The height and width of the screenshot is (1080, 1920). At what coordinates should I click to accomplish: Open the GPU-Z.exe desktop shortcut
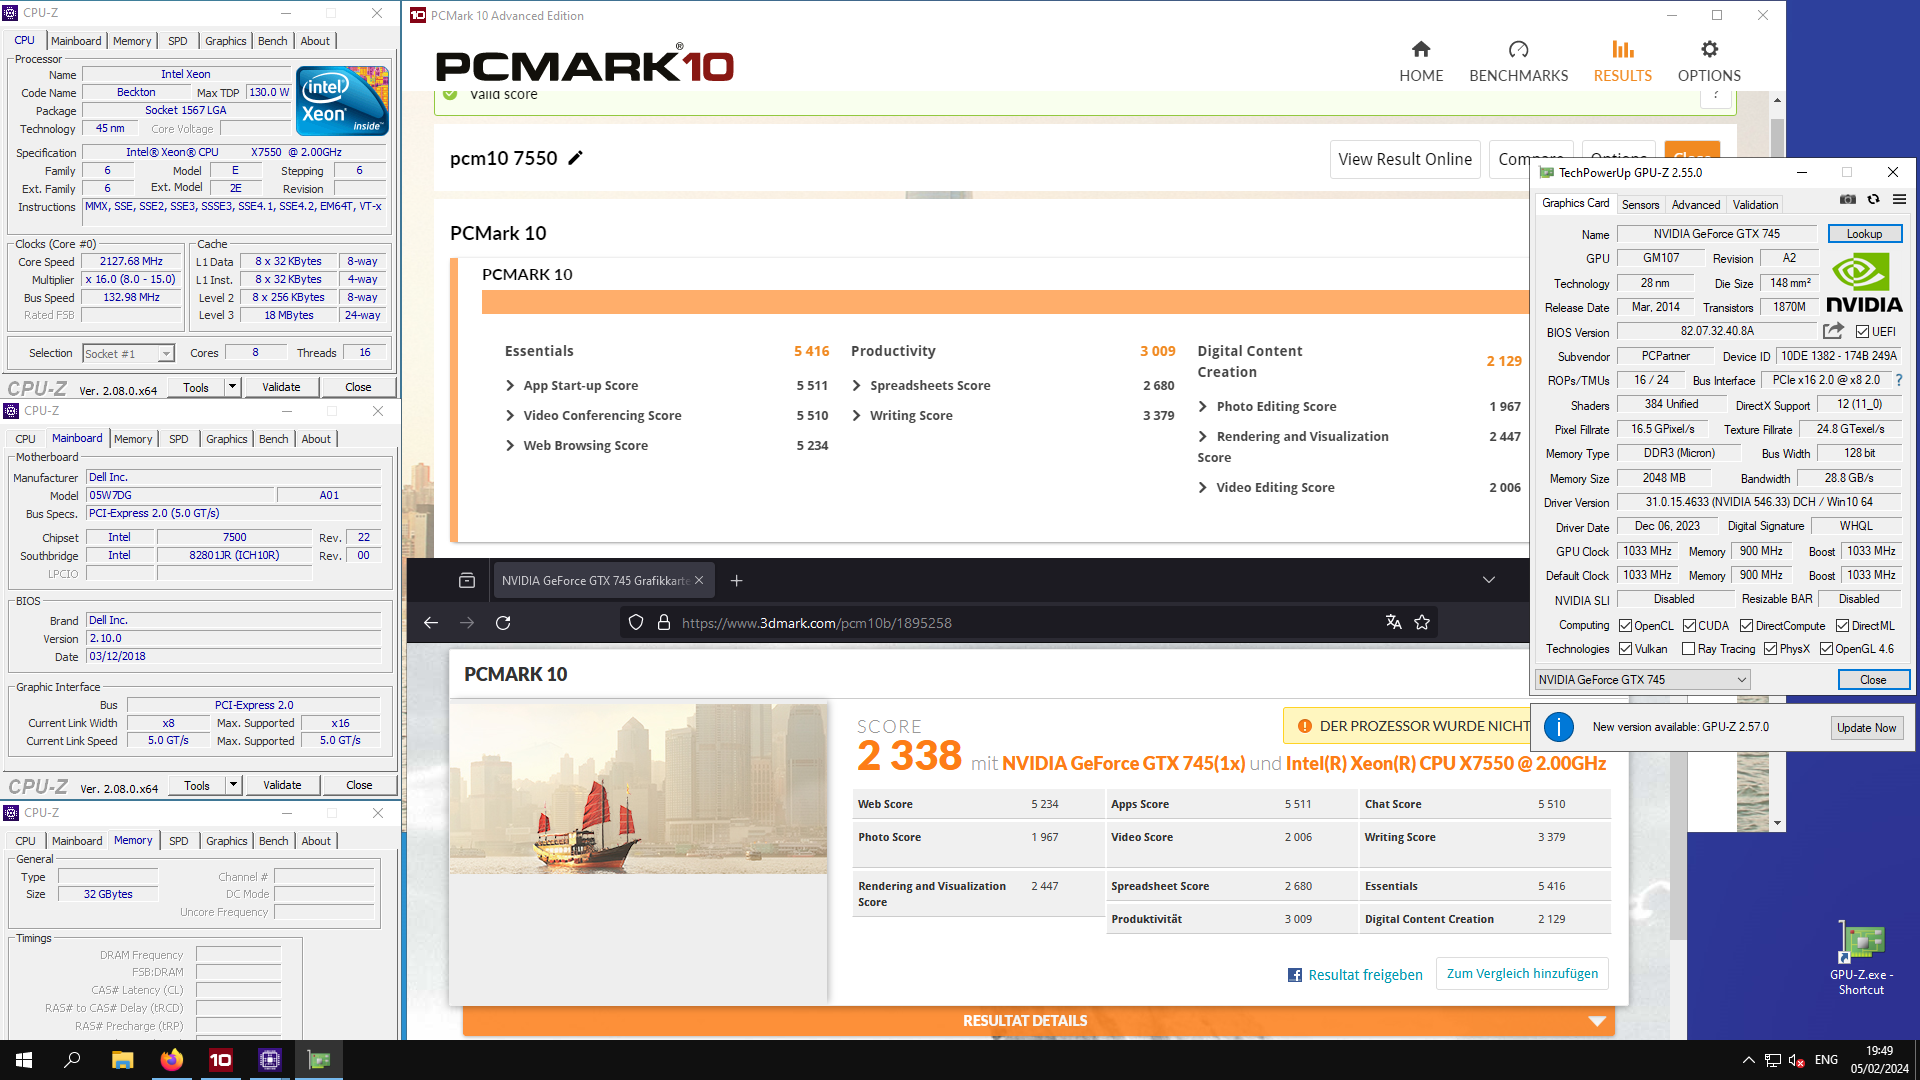(1861, 958)
